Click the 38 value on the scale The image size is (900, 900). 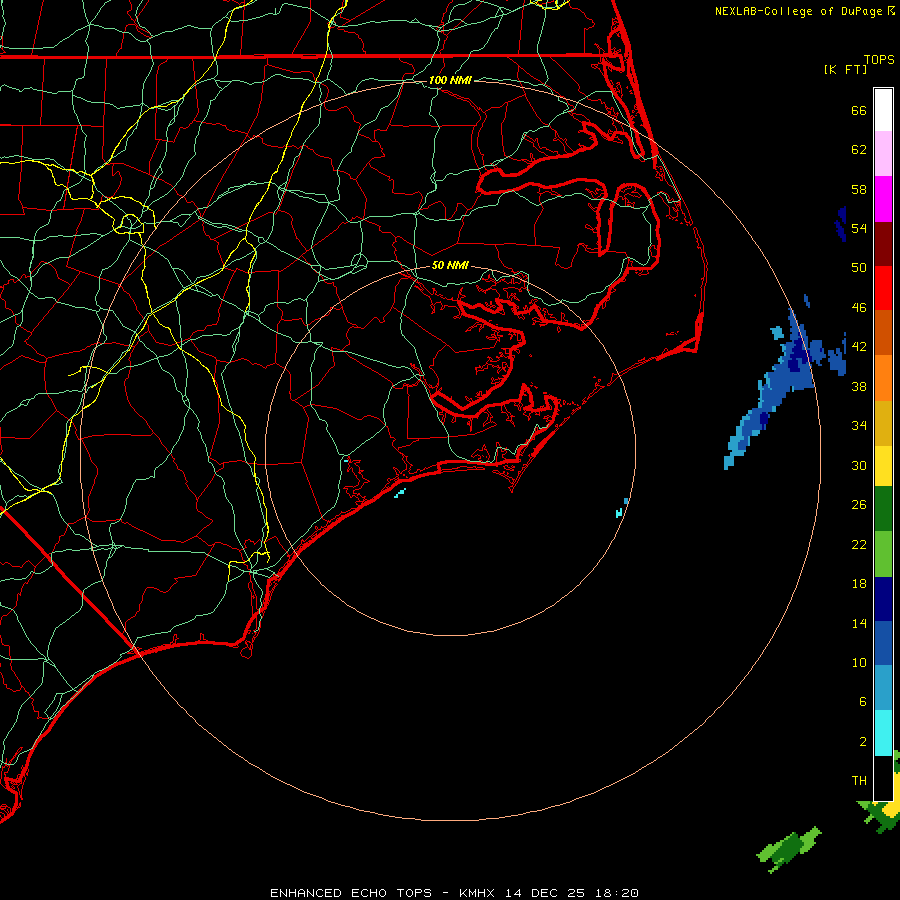(x=859, y=386)
